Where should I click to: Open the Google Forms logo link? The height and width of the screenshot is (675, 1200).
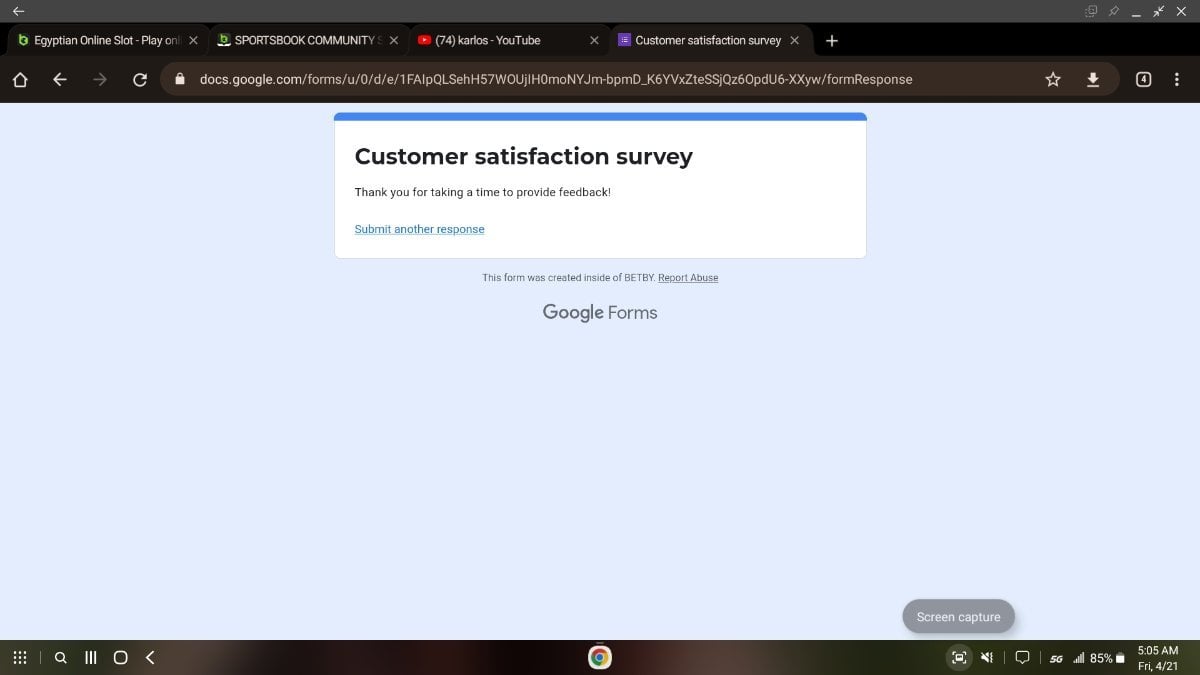(600, 312)
